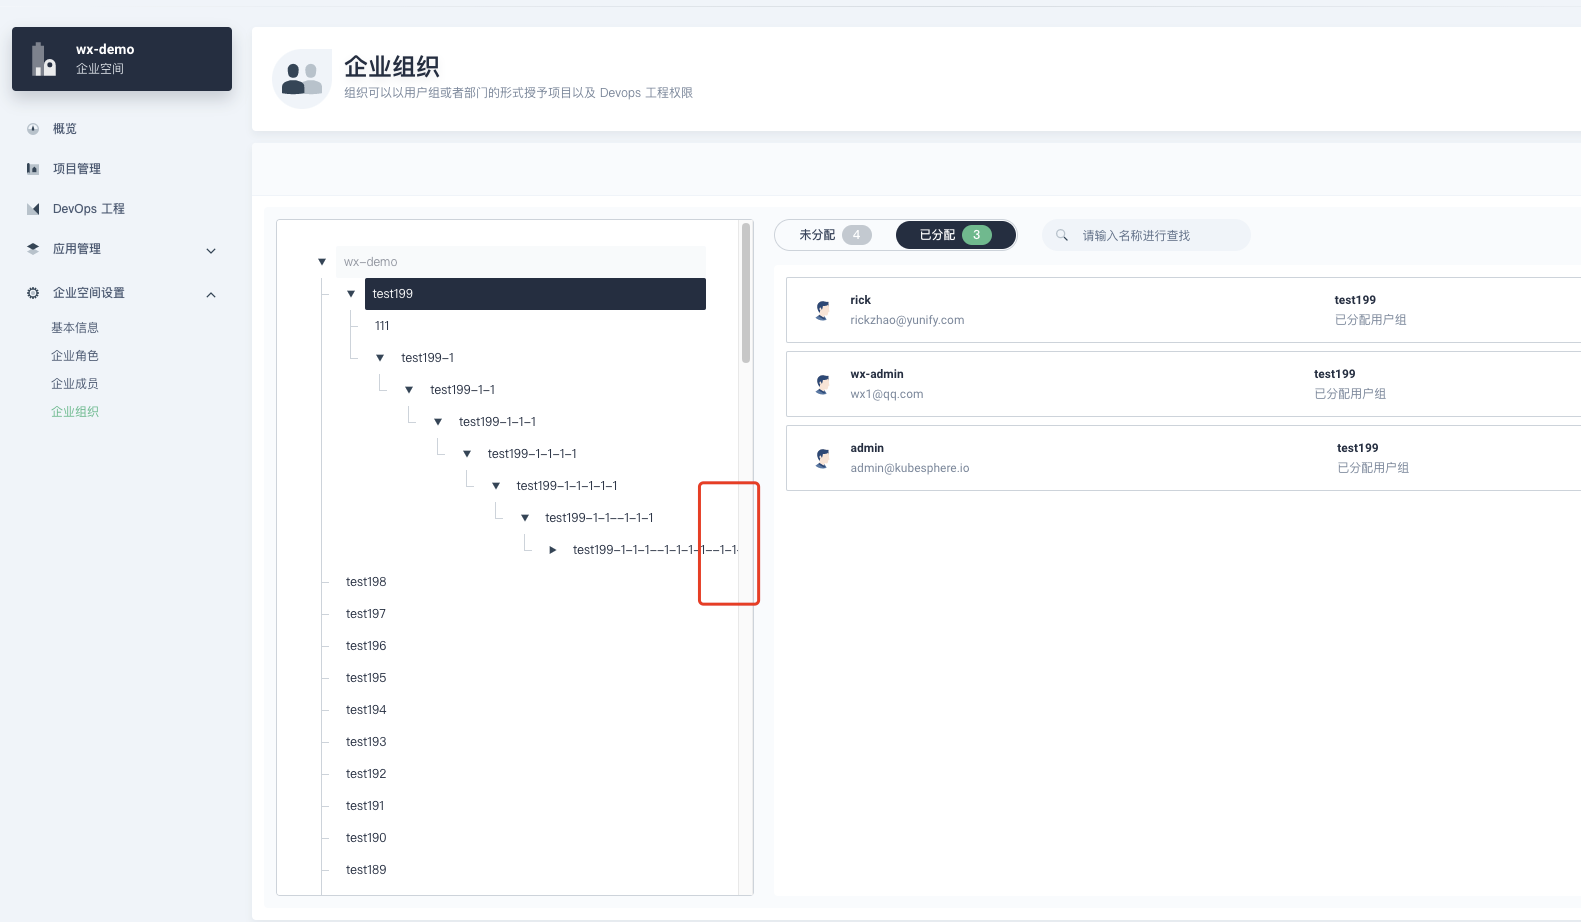
Task: Click the wx-demo workspace card
Action: (122, 59)
